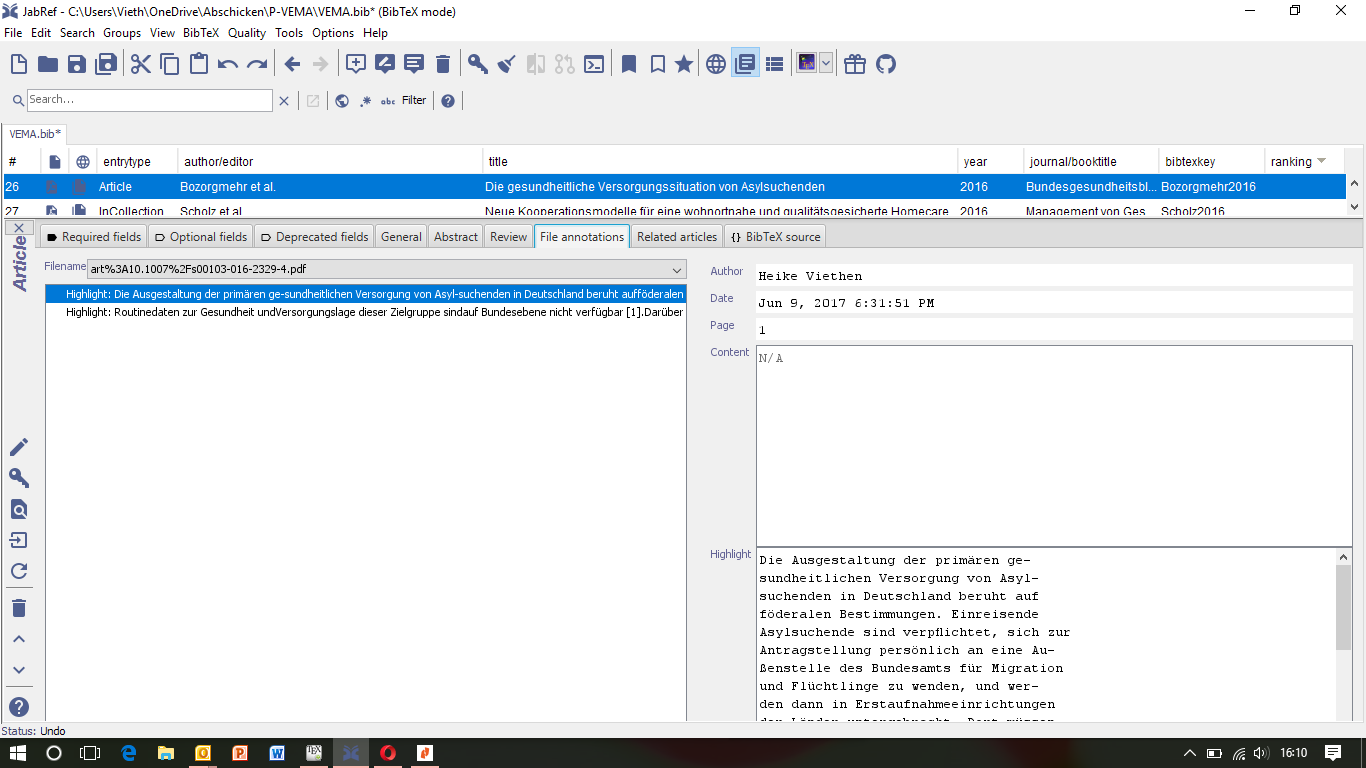Save the library with the single floppy disk icon
Screen dimensions: 1366x768
77,64
